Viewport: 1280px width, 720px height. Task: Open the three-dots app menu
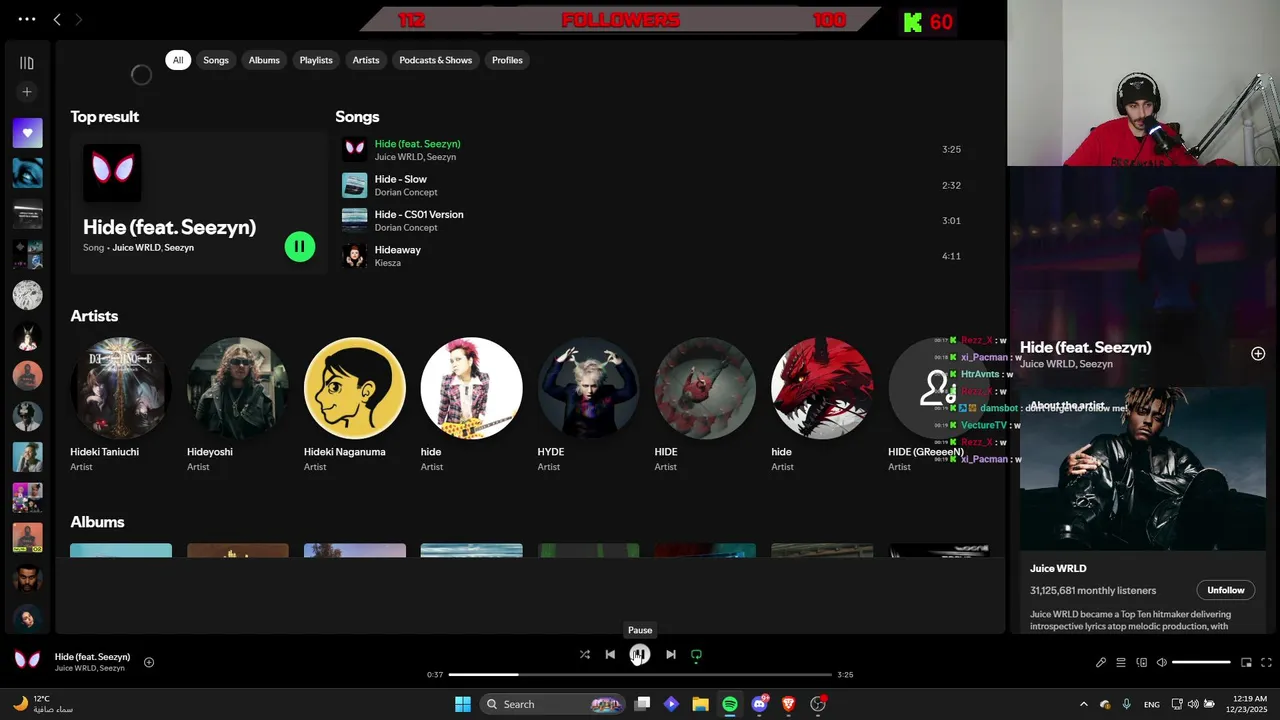27,19
